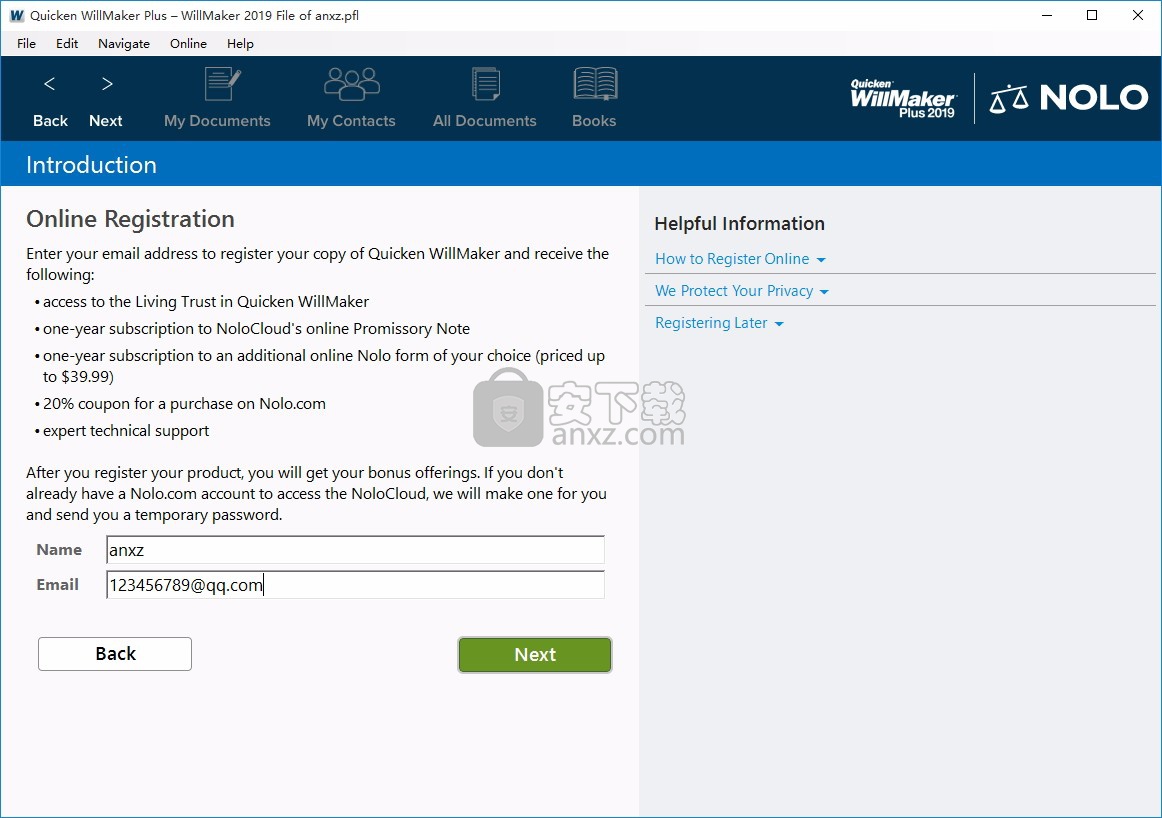Open All Documents from the toolbar

coord(485,99)
